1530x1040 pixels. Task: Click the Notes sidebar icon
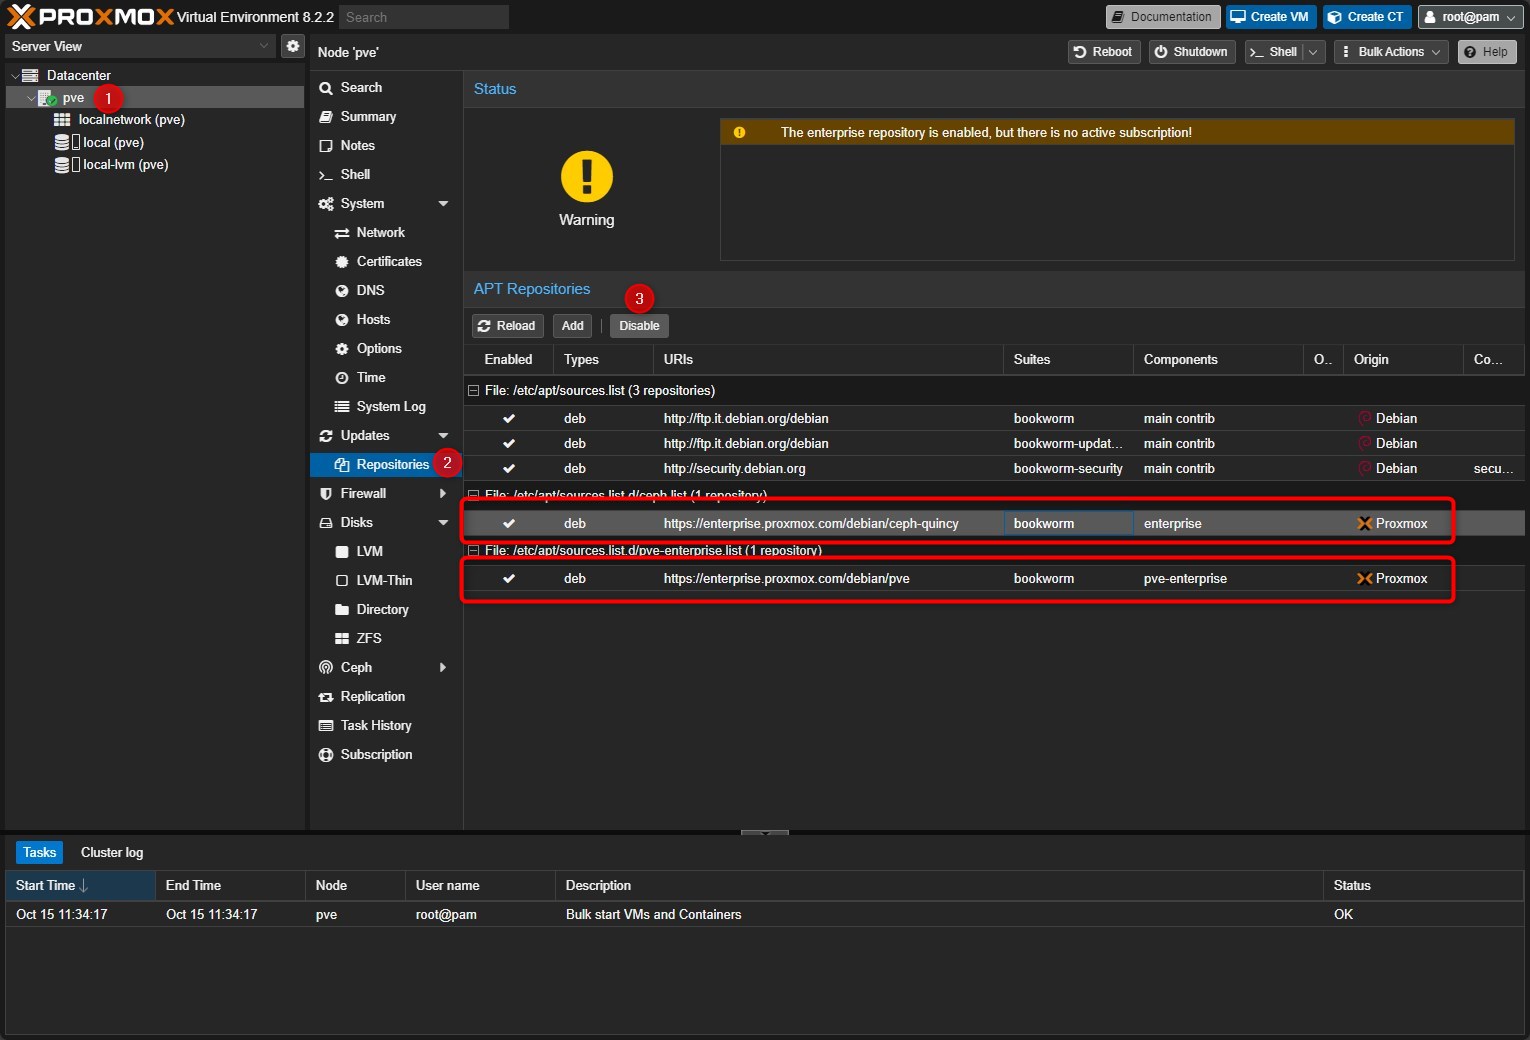click(x=326, y=146)
